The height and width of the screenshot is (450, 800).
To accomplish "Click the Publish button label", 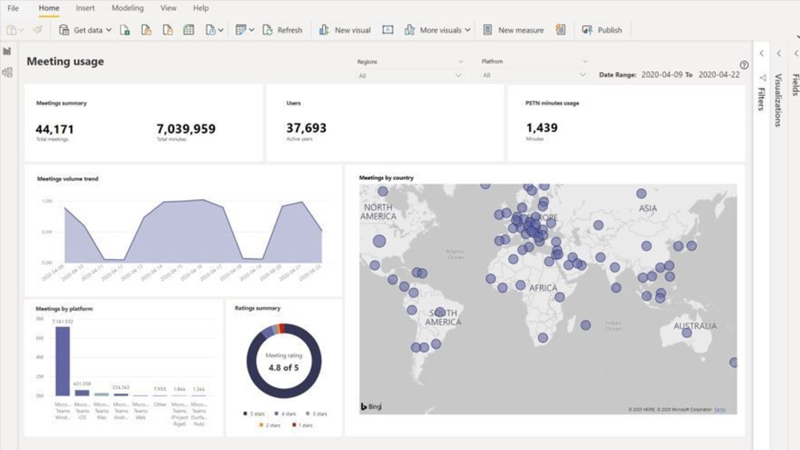I will pos(610,30).
